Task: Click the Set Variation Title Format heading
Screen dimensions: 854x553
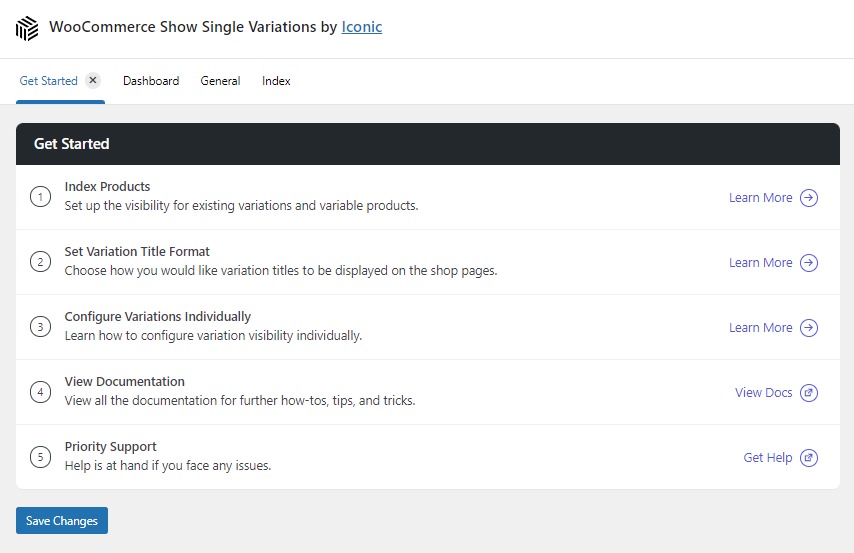Action: 137,251
